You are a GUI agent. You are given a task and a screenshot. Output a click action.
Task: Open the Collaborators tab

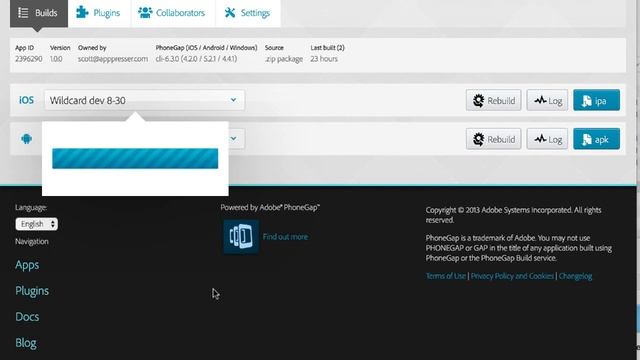[x=173, y=13]
